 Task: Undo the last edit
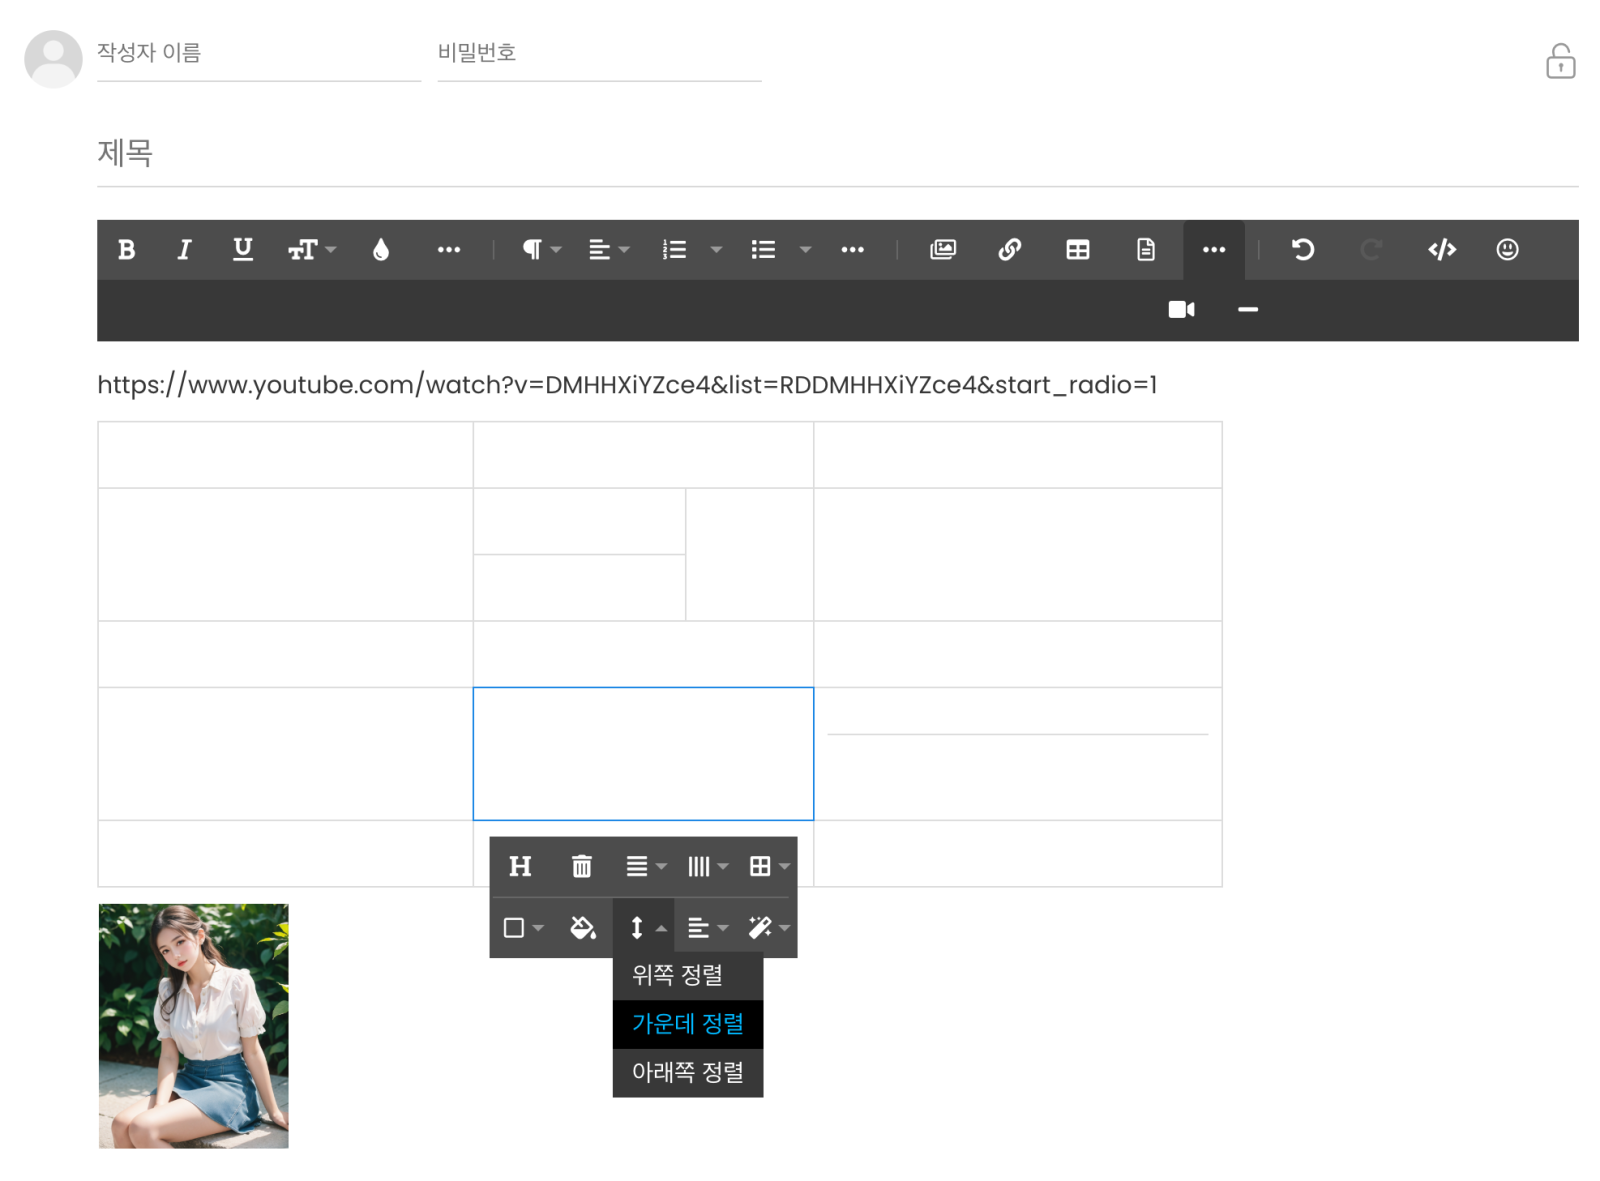click(1302, 250)
